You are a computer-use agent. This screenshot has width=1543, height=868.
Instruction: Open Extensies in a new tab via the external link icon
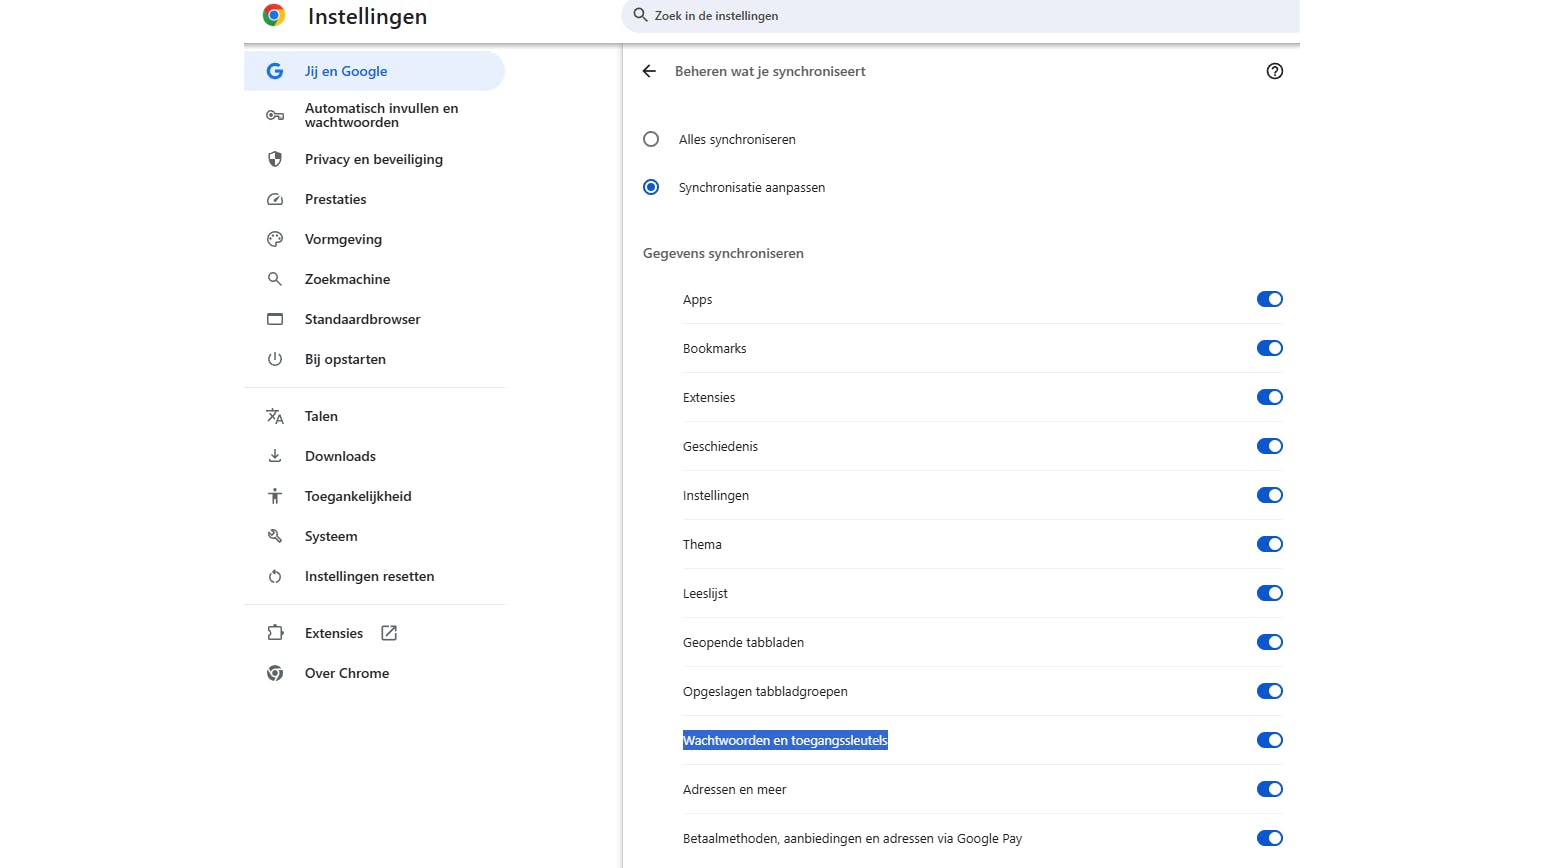click(x=388, y=633)
